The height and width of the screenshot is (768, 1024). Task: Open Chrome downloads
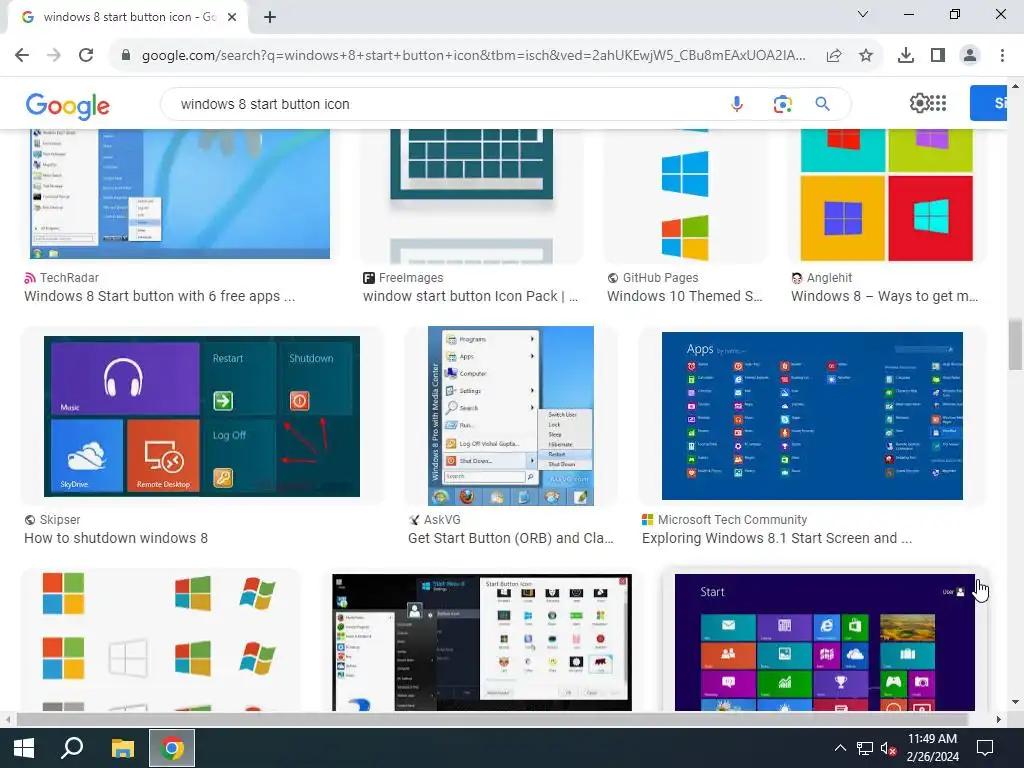(906, 56)
